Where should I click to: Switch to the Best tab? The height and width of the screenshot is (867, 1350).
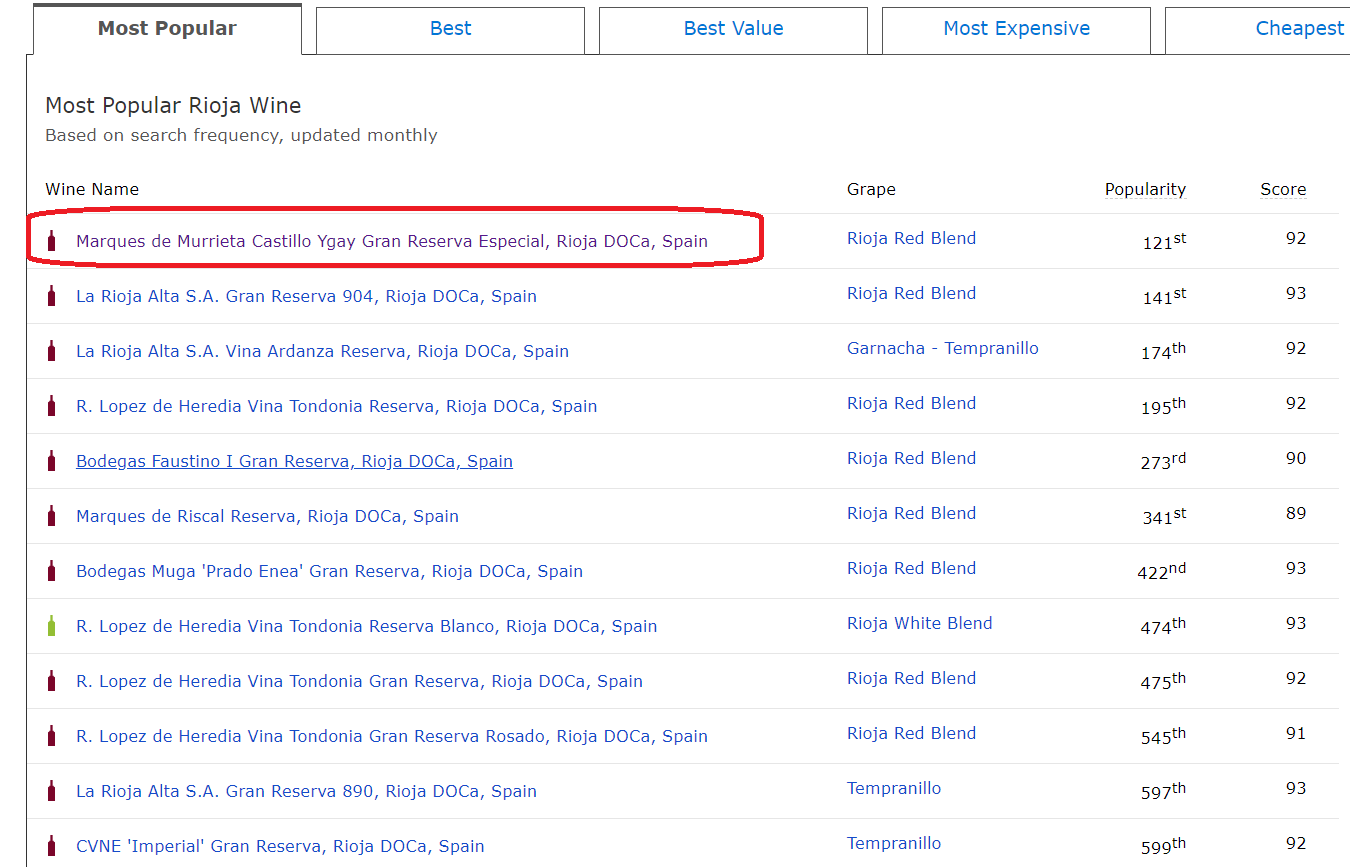pos(450,29)
